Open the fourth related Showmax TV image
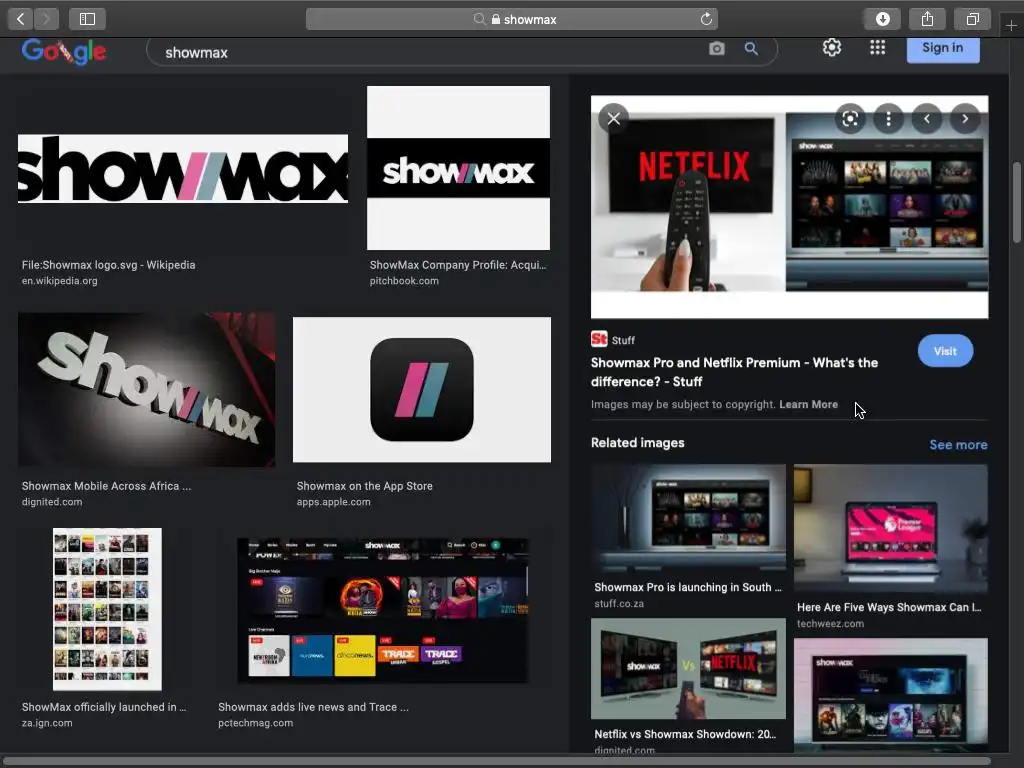1024x768 pixels. (x=891, y=694)
